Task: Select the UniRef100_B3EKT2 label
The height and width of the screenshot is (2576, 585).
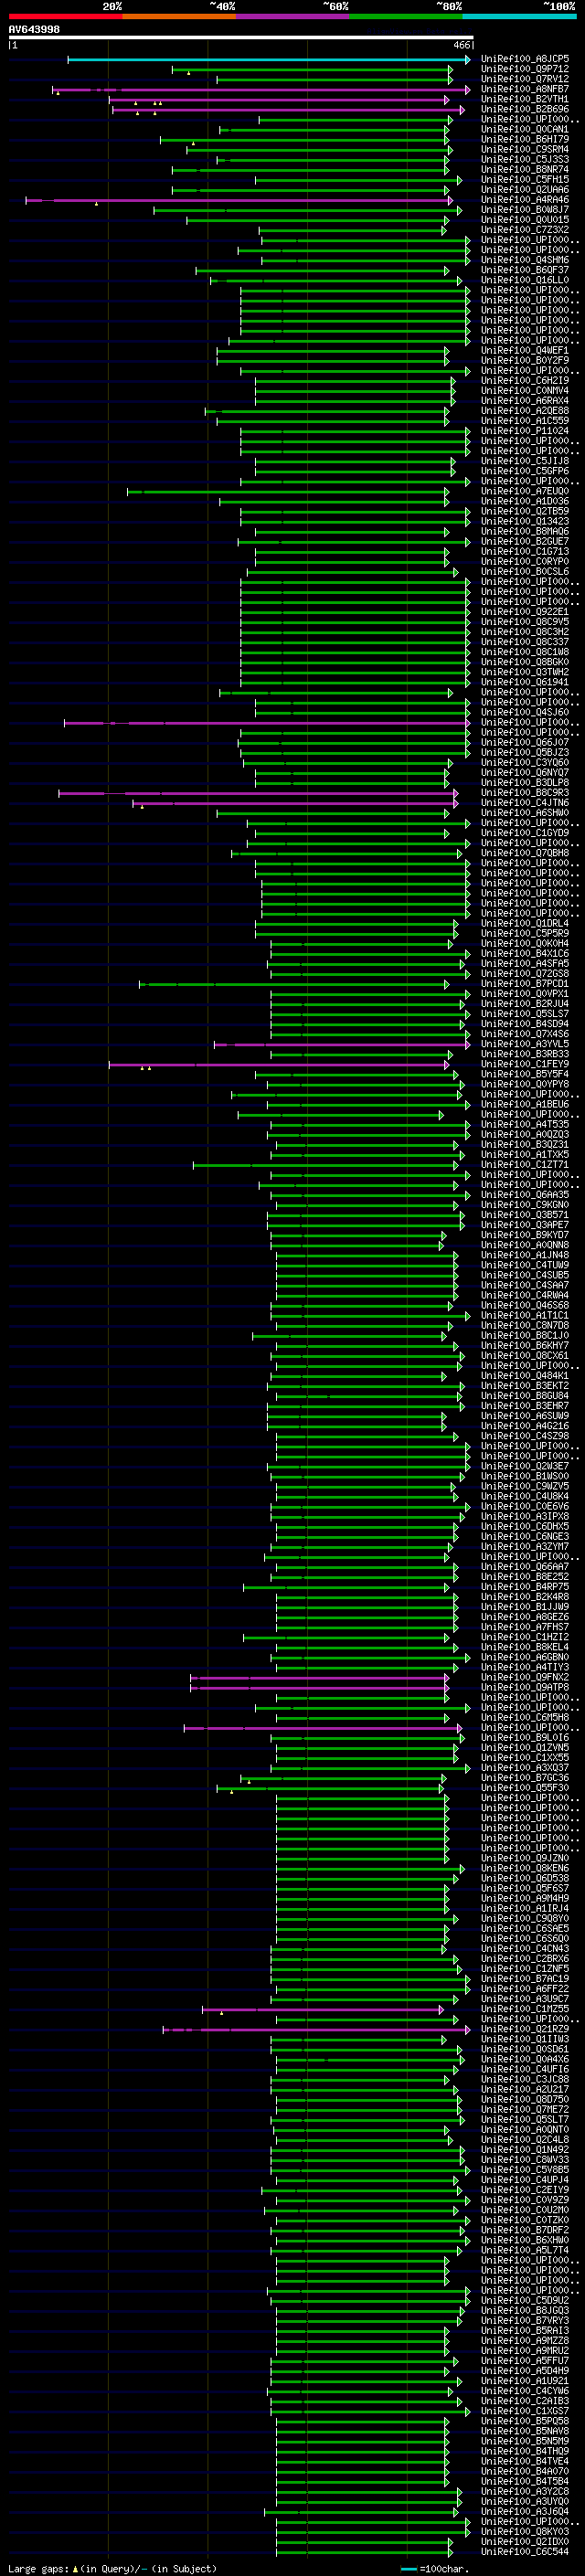Action: click(x=525, y=1386)
